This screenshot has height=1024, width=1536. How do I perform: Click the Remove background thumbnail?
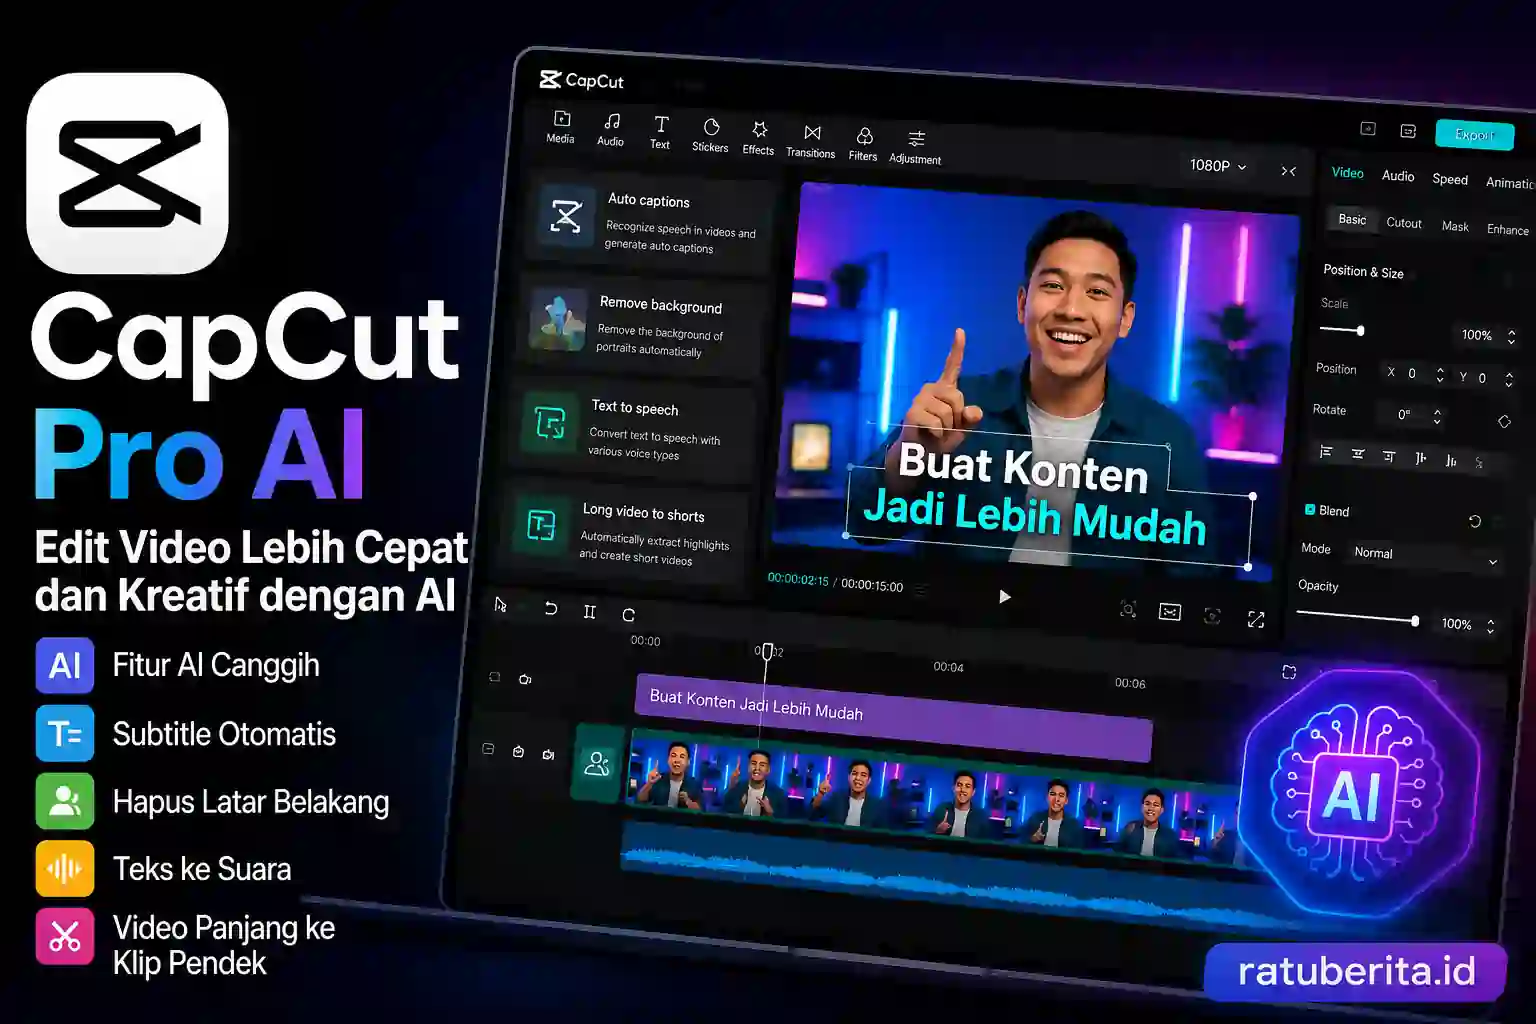pos(557,320)
